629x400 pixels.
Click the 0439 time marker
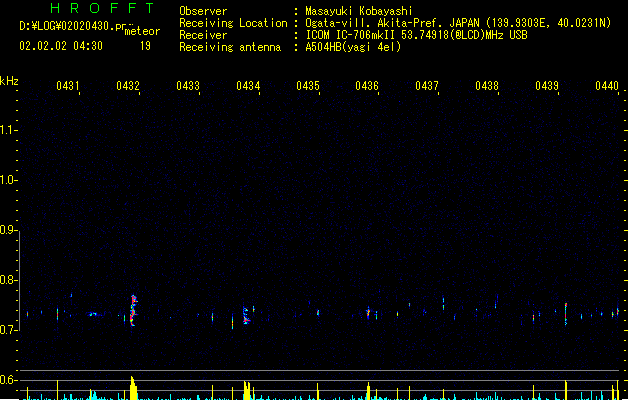547,86
